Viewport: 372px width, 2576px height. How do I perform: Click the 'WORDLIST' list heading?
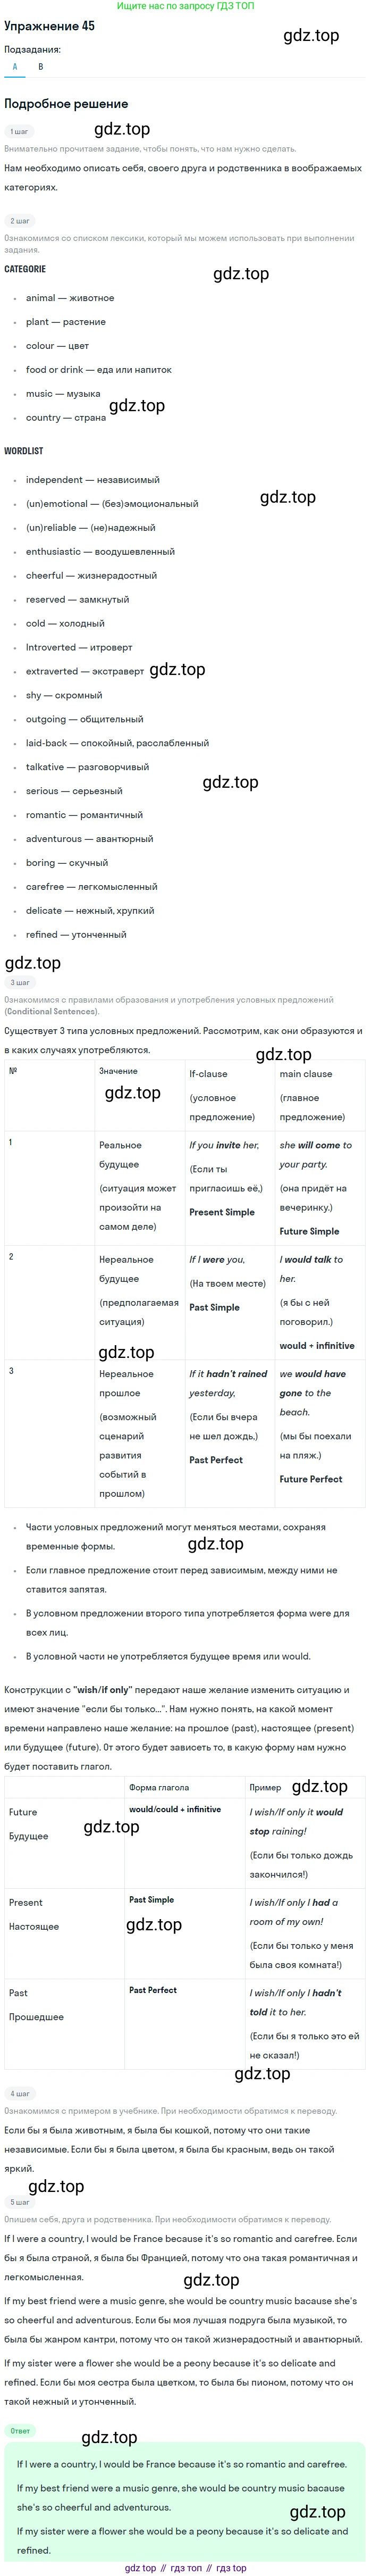coord(23,451)
